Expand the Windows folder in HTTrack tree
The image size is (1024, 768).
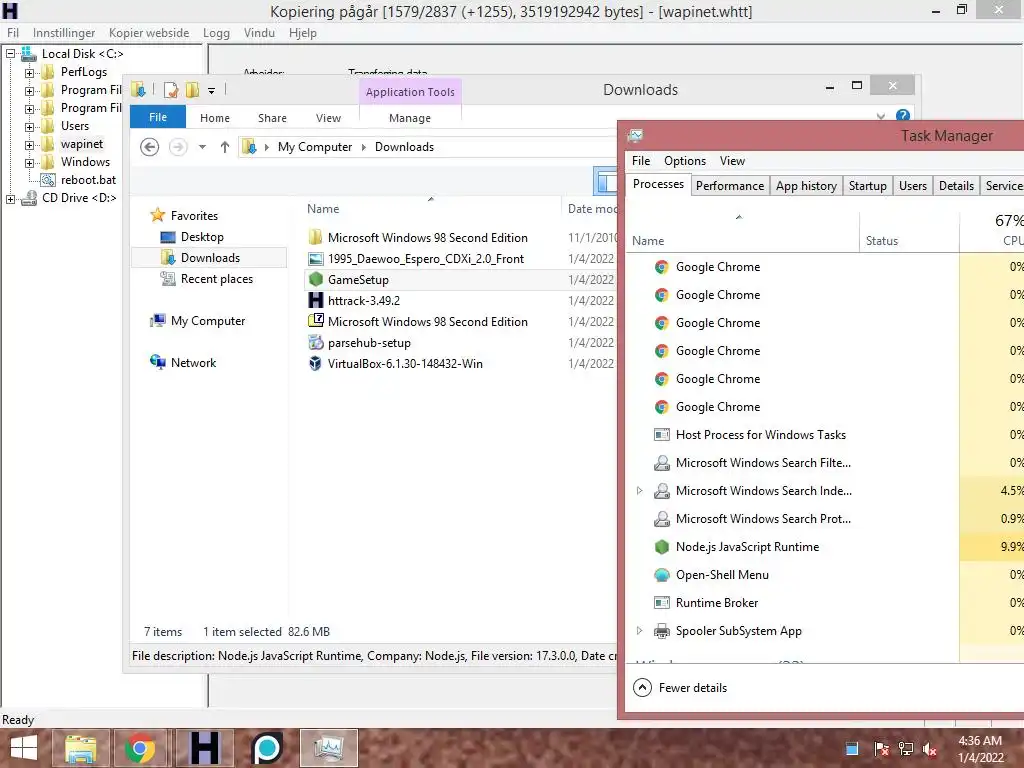(29, 163)
